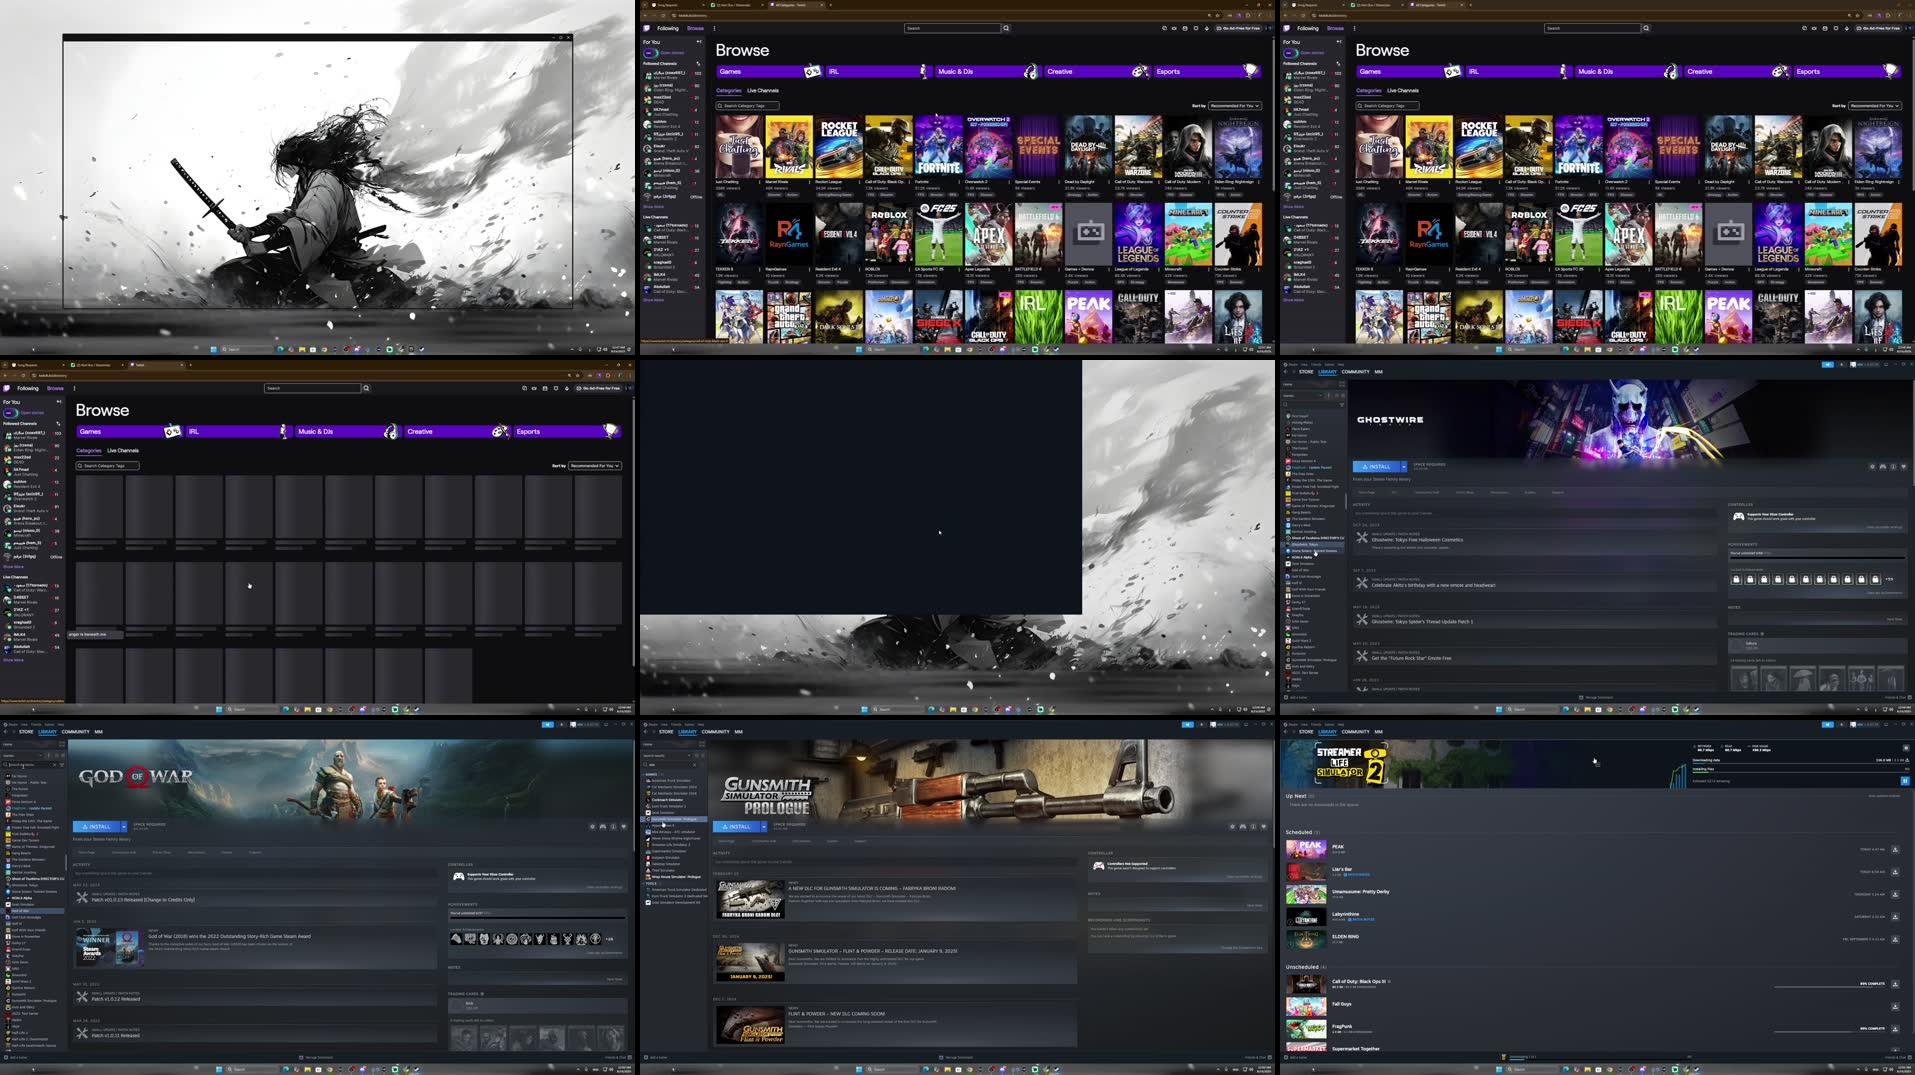Open the January 9, 2025 news thumbnail in Gunsmith frame
The image size is (1915, 1075).
[750, 962]
